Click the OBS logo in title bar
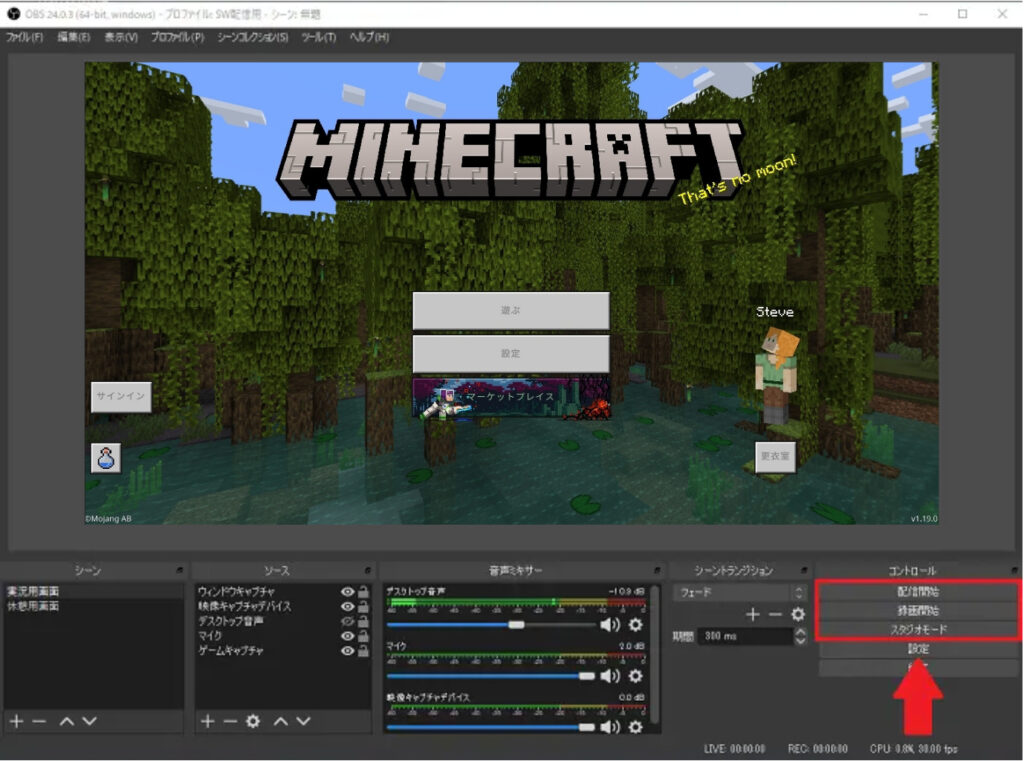Screen dimensions: 1024x761 point(14,14)
